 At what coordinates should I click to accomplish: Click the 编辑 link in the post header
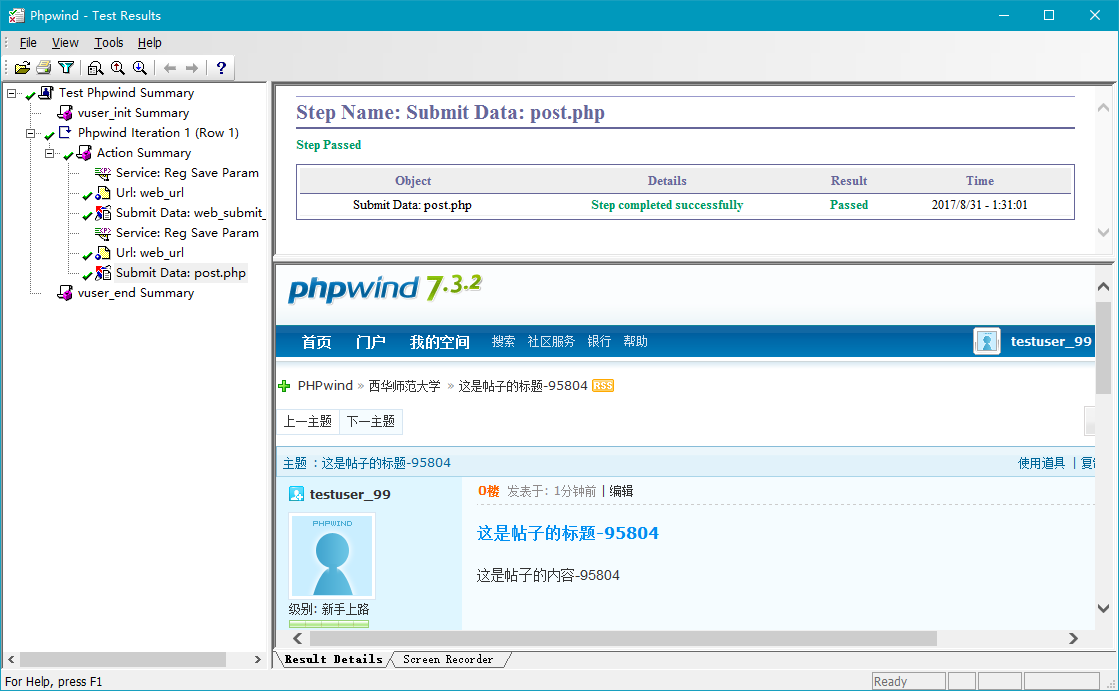pos(621,491)
